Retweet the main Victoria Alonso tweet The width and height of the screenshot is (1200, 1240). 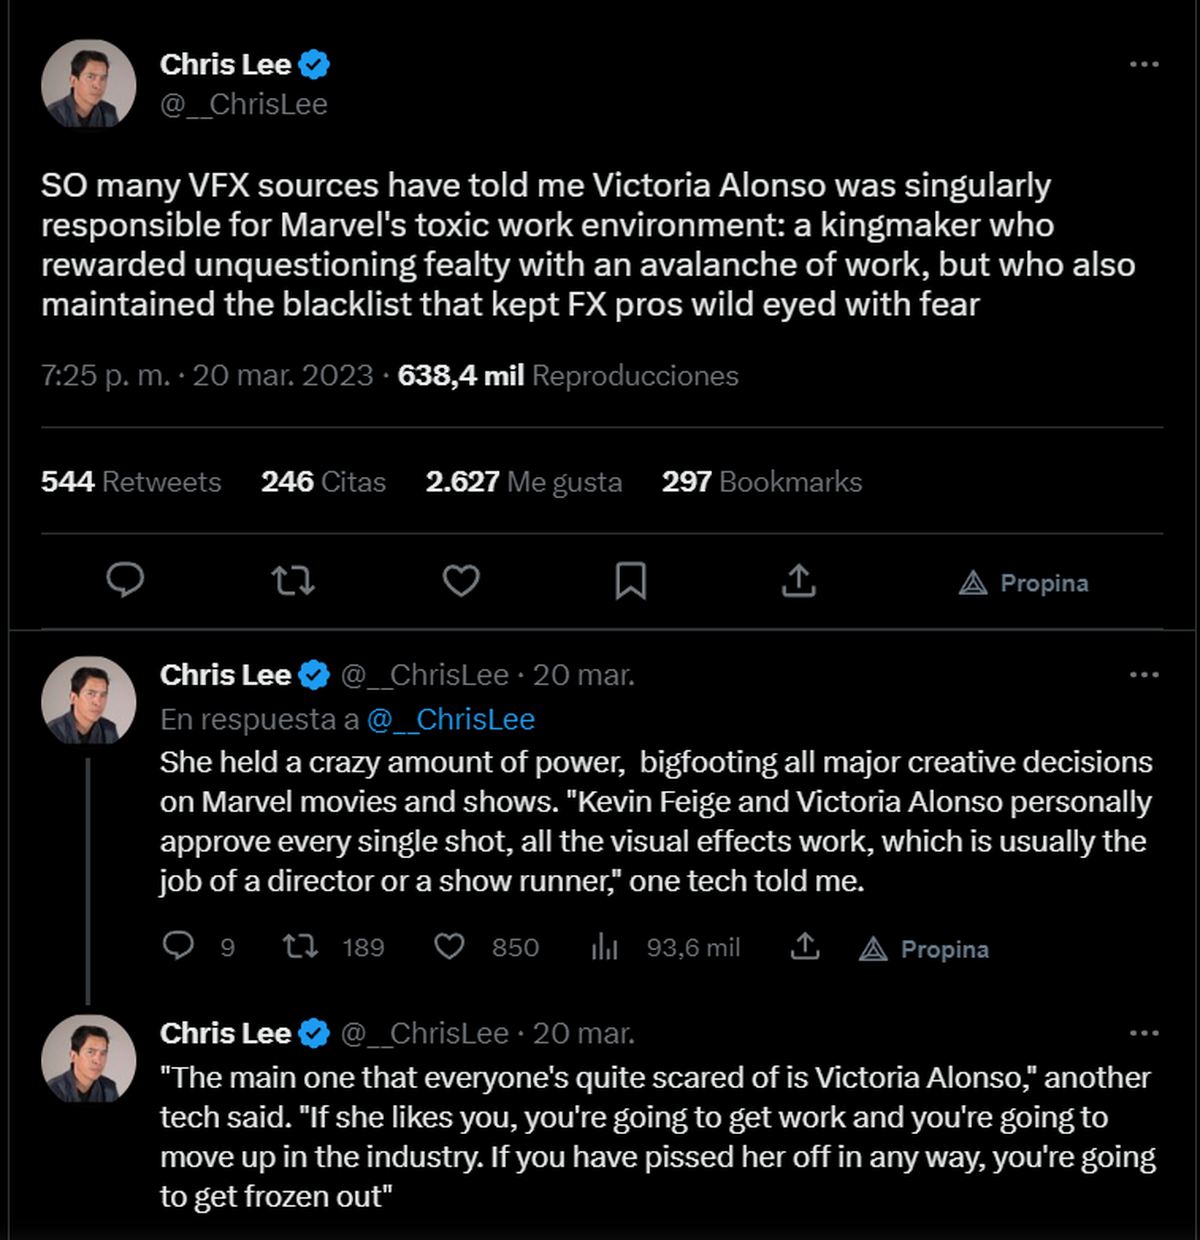(x=293, y=580)
